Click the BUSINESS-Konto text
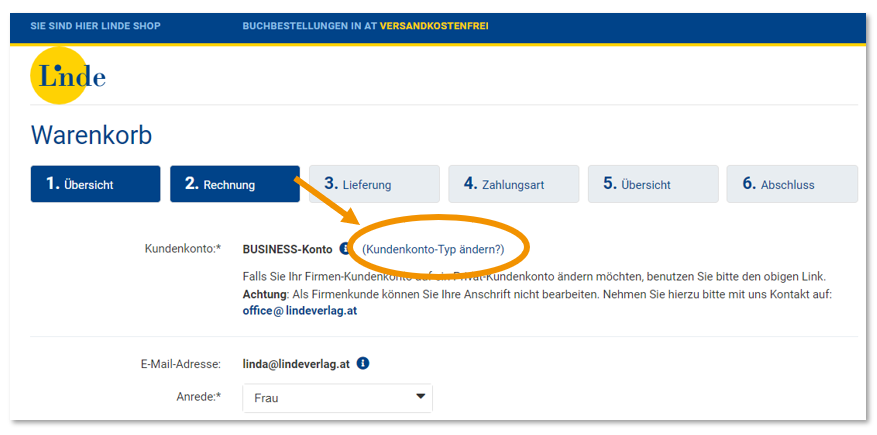 pyautogui.click(x=287, y=249)
